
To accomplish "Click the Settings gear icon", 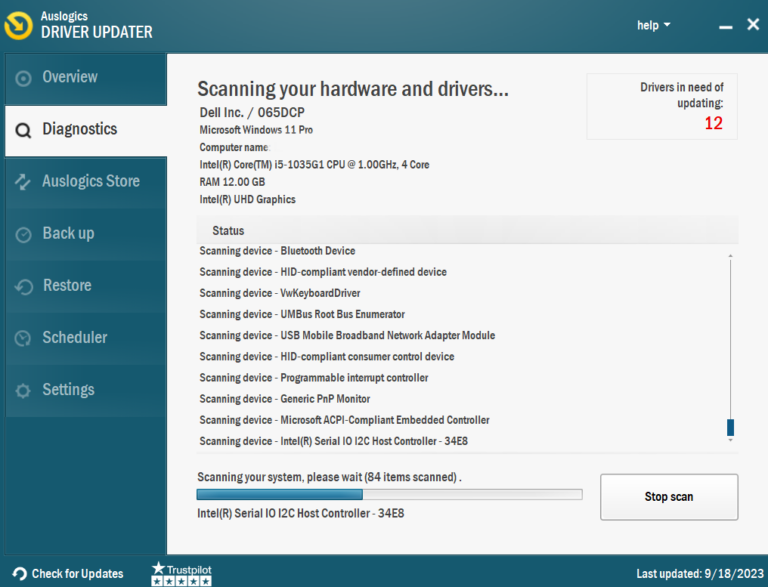I will [23, 391].
